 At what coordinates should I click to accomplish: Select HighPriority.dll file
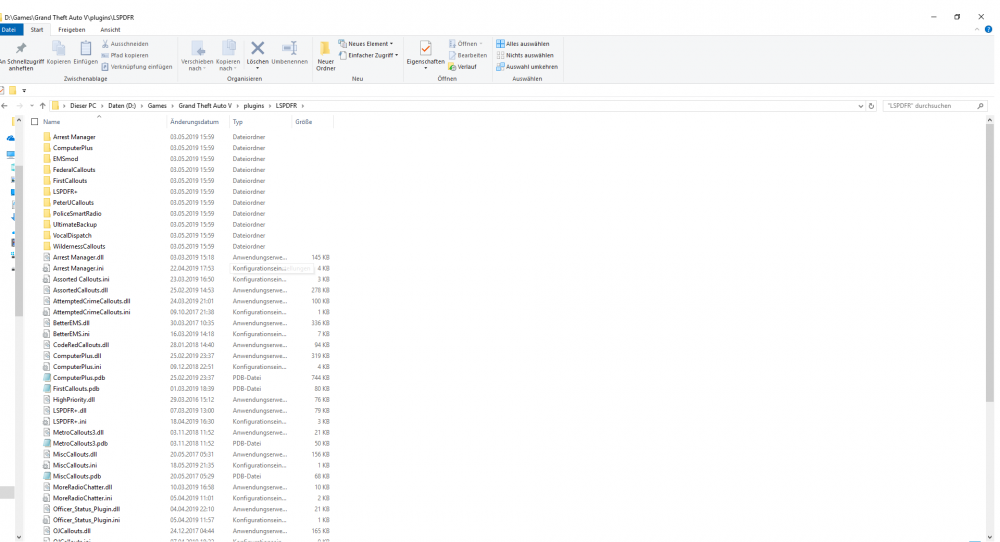pyautogui.click(x=73, y=400)
